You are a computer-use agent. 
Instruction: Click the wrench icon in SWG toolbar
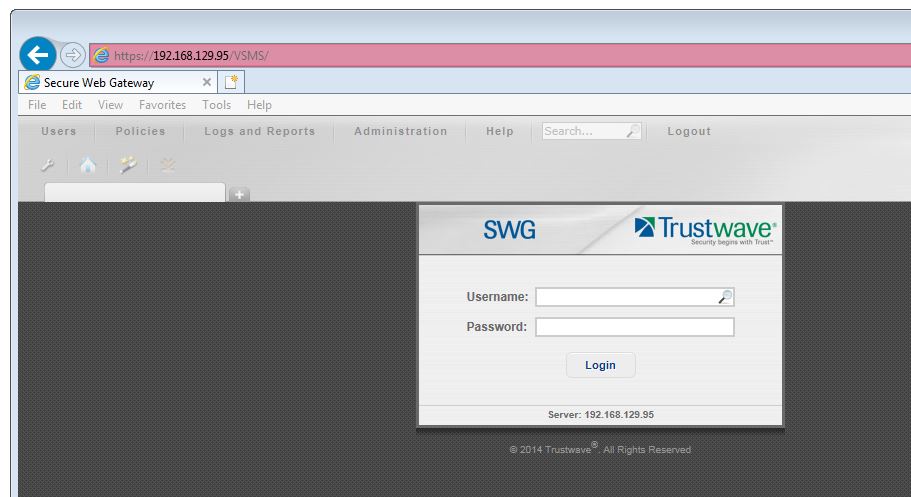47,166
